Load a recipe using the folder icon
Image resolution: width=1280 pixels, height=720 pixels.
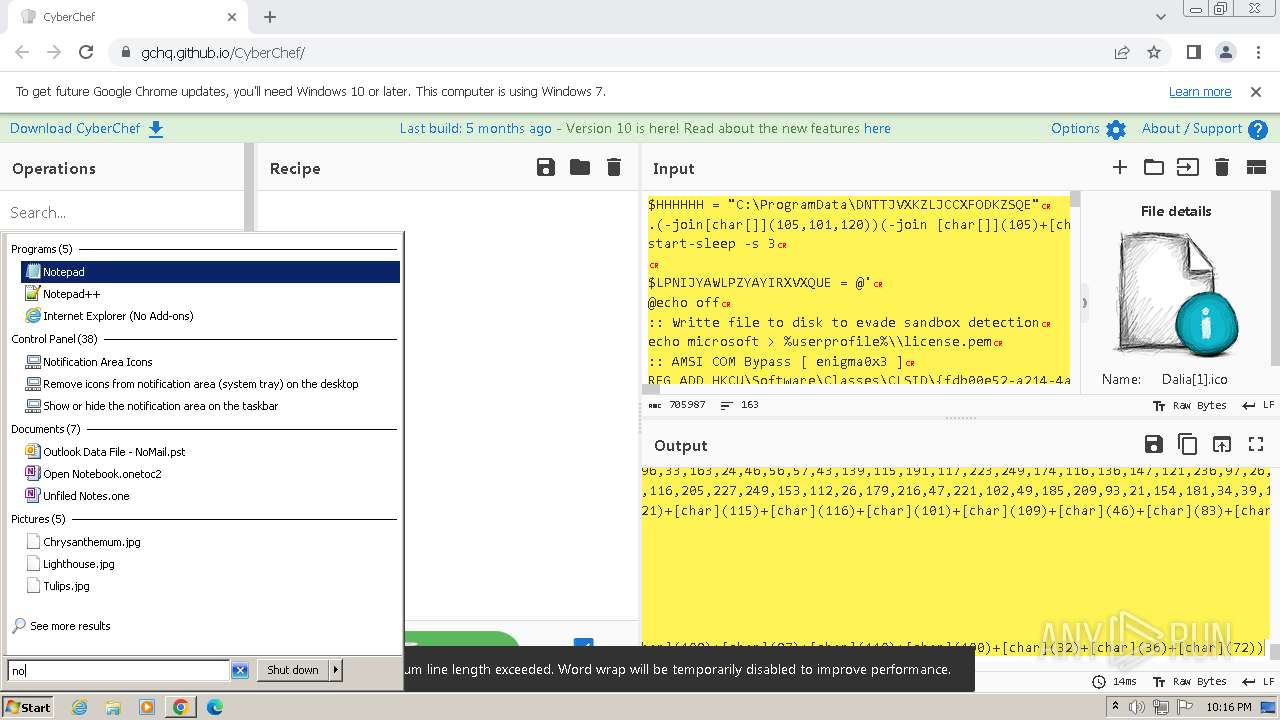click(x=580, y=167)
